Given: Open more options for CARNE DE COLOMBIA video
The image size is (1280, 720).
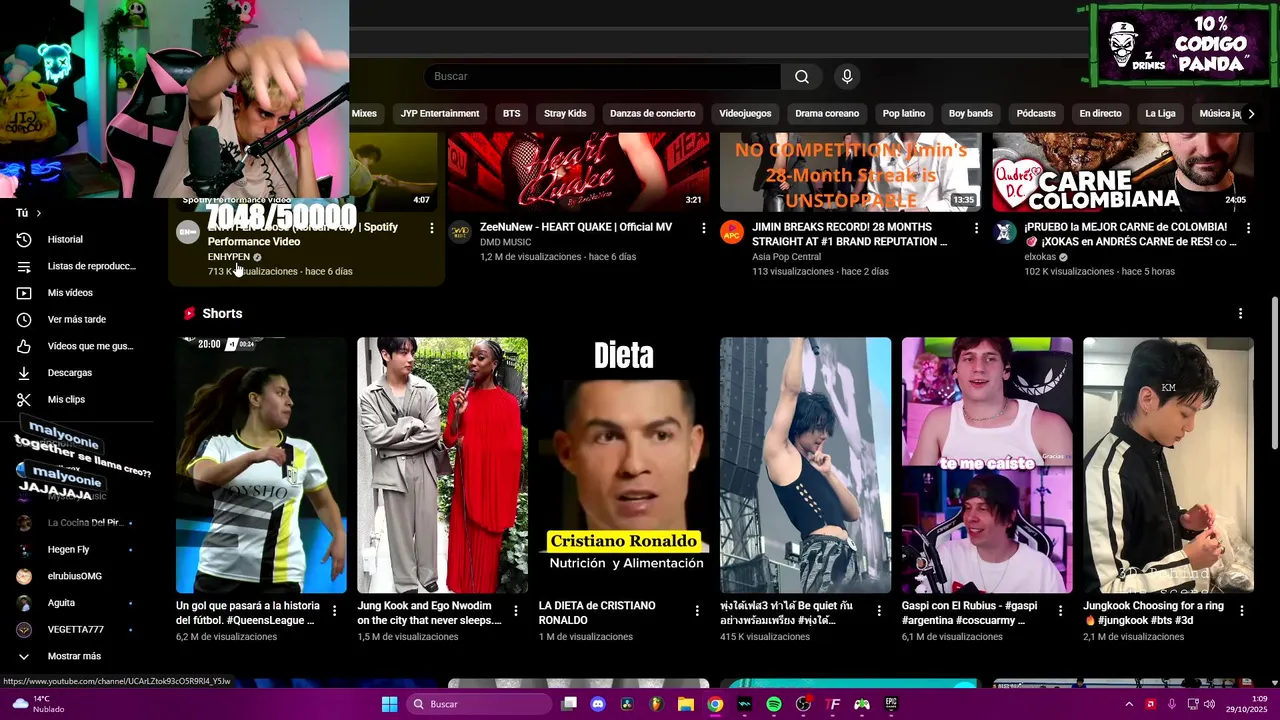Looking at the screenshot, I should click(1248, 229).
